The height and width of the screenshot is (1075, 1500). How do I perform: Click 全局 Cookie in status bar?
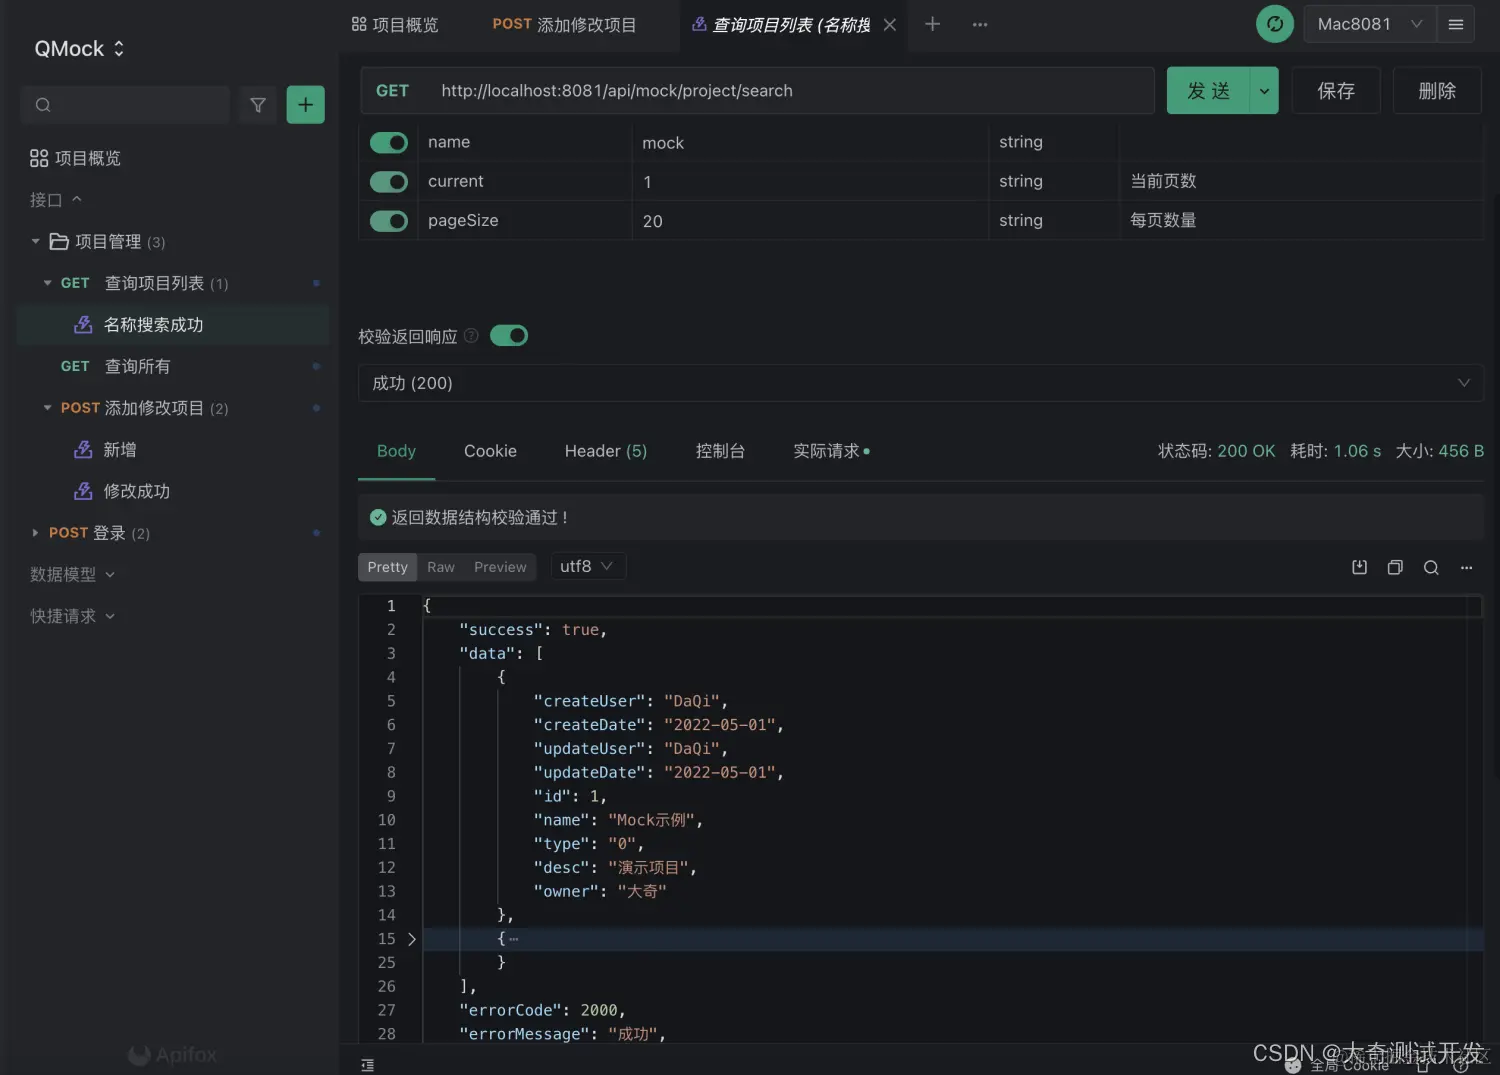coord(1349,1066)
